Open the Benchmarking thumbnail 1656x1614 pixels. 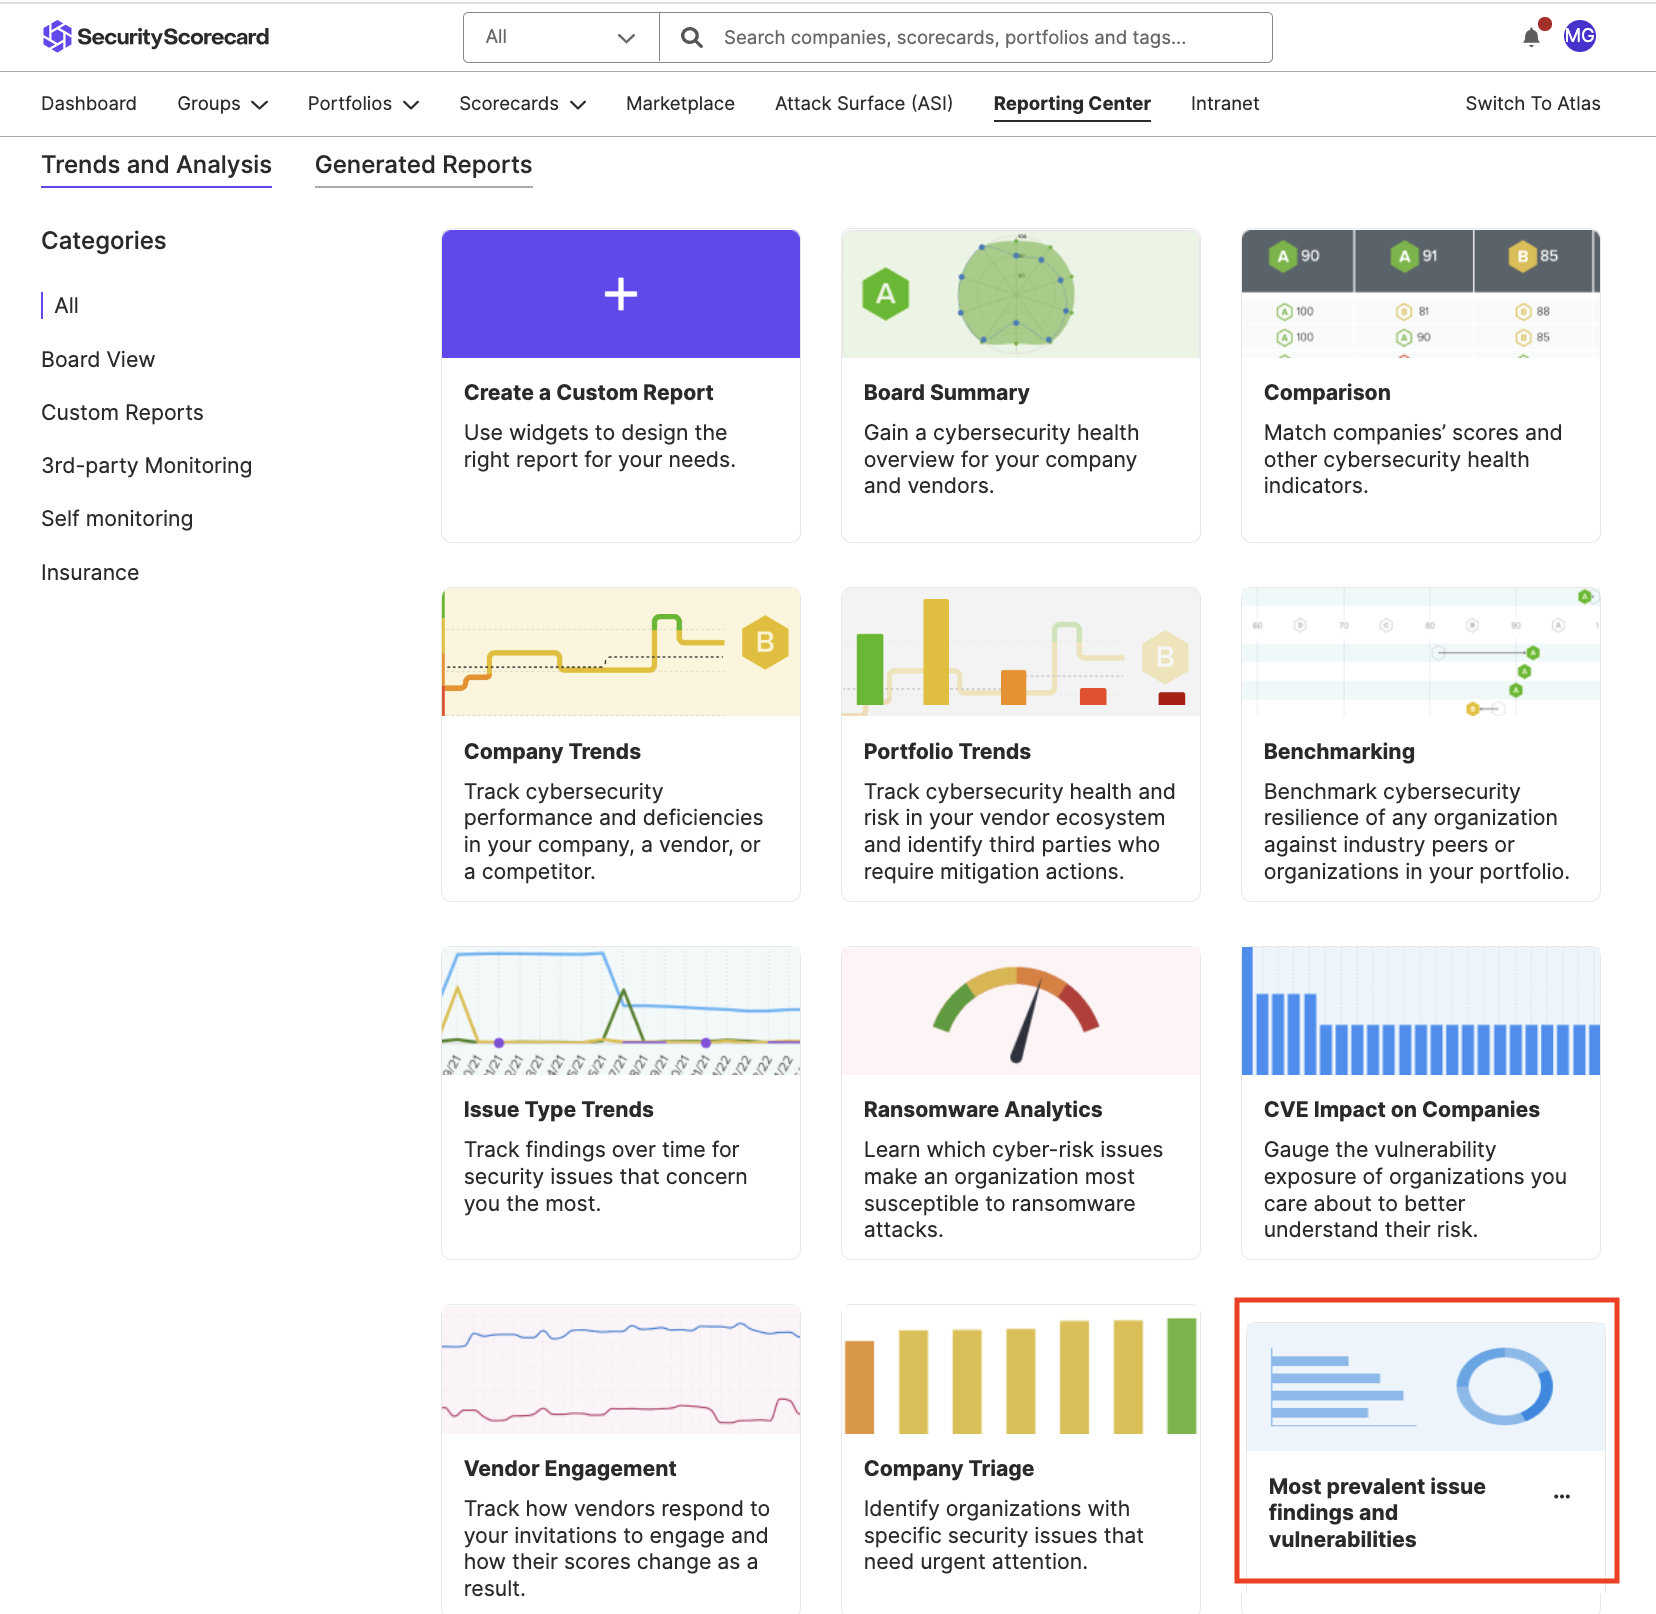tap(1421, 652)
